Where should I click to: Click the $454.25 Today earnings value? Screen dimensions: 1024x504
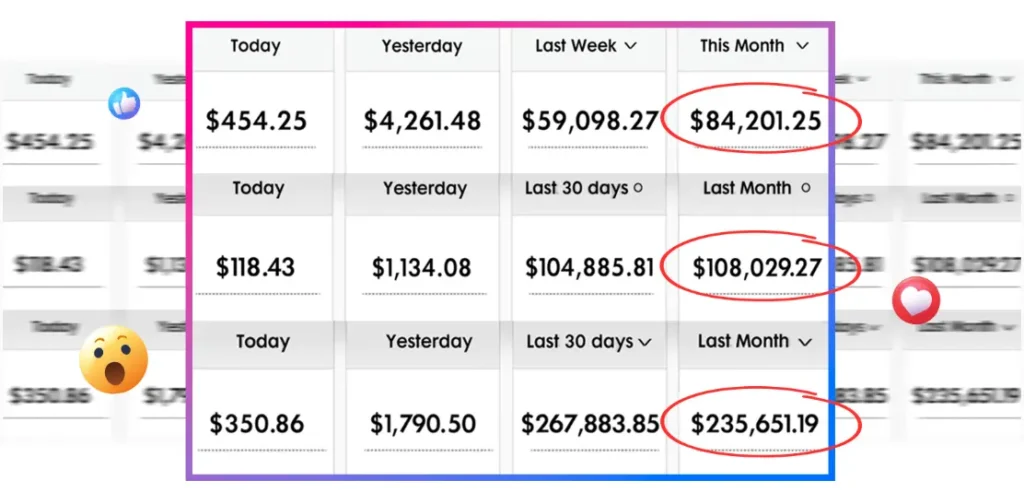pos(256,122)
